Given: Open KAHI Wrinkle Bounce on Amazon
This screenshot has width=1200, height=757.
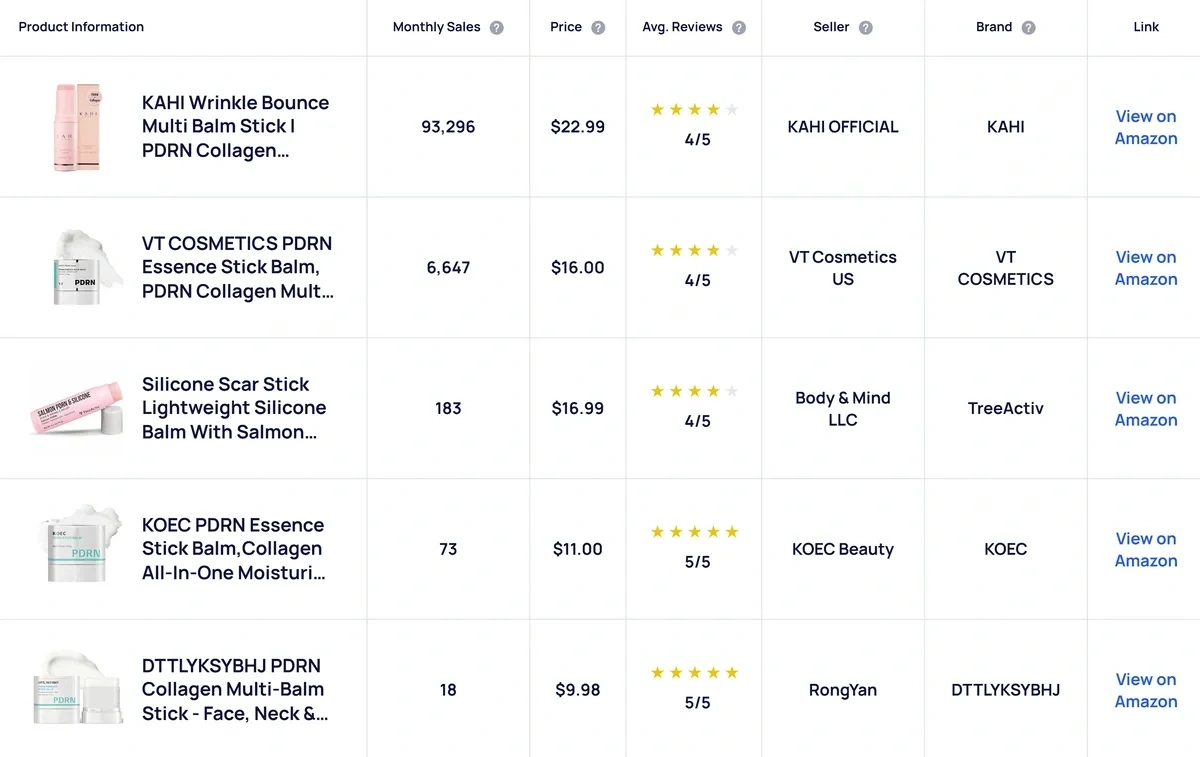Looking at the screenshot, I should tap(1146, 127).
